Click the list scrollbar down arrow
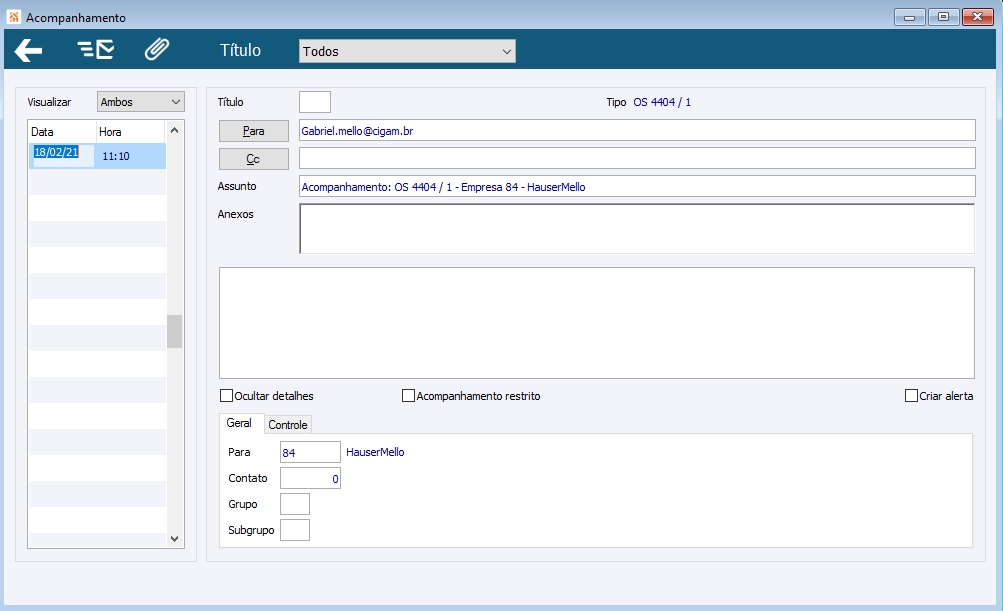 tap(175, 539)
